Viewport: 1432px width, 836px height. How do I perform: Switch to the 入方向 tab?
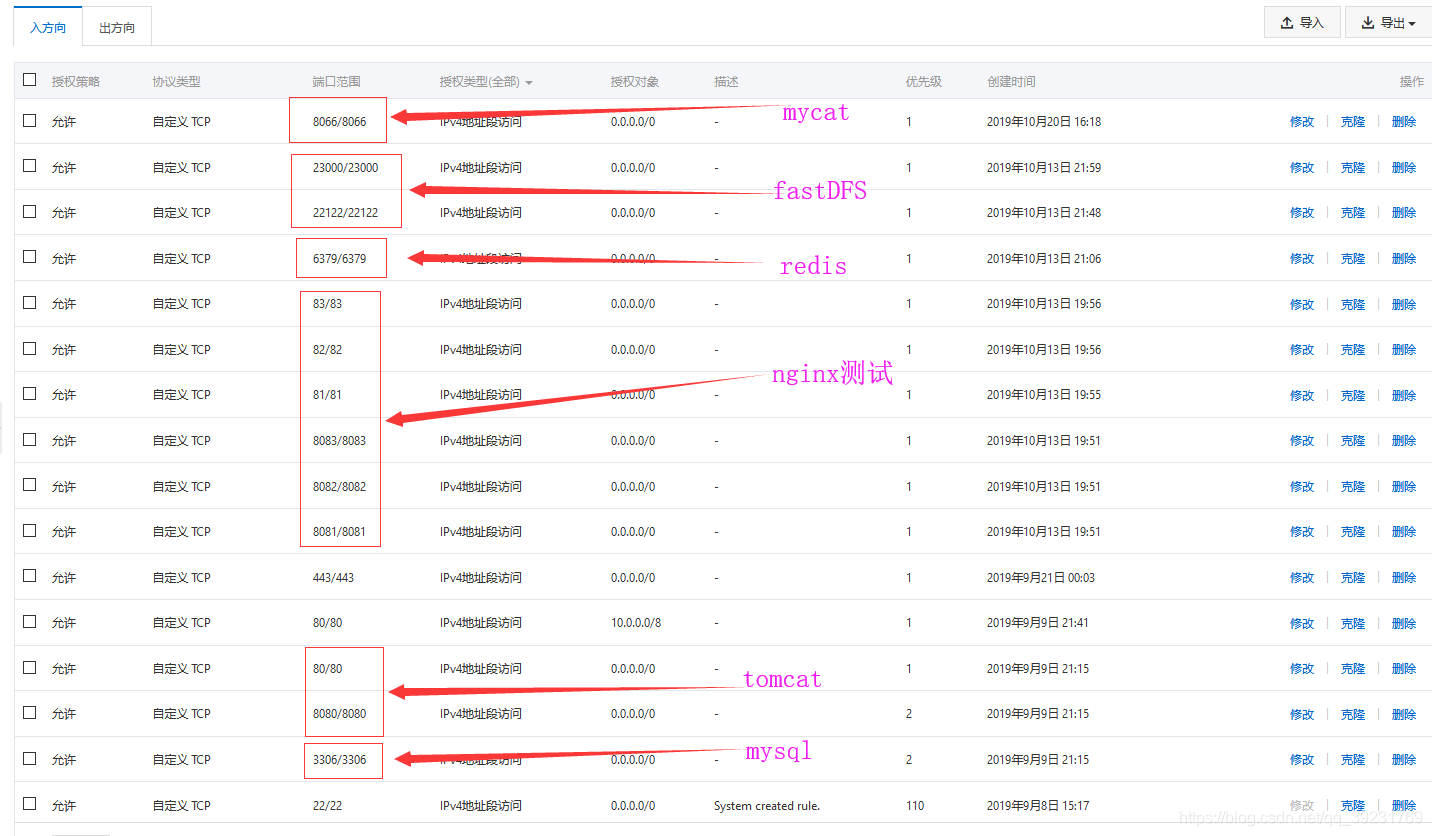pyautogui.click(x=48, y=27)
